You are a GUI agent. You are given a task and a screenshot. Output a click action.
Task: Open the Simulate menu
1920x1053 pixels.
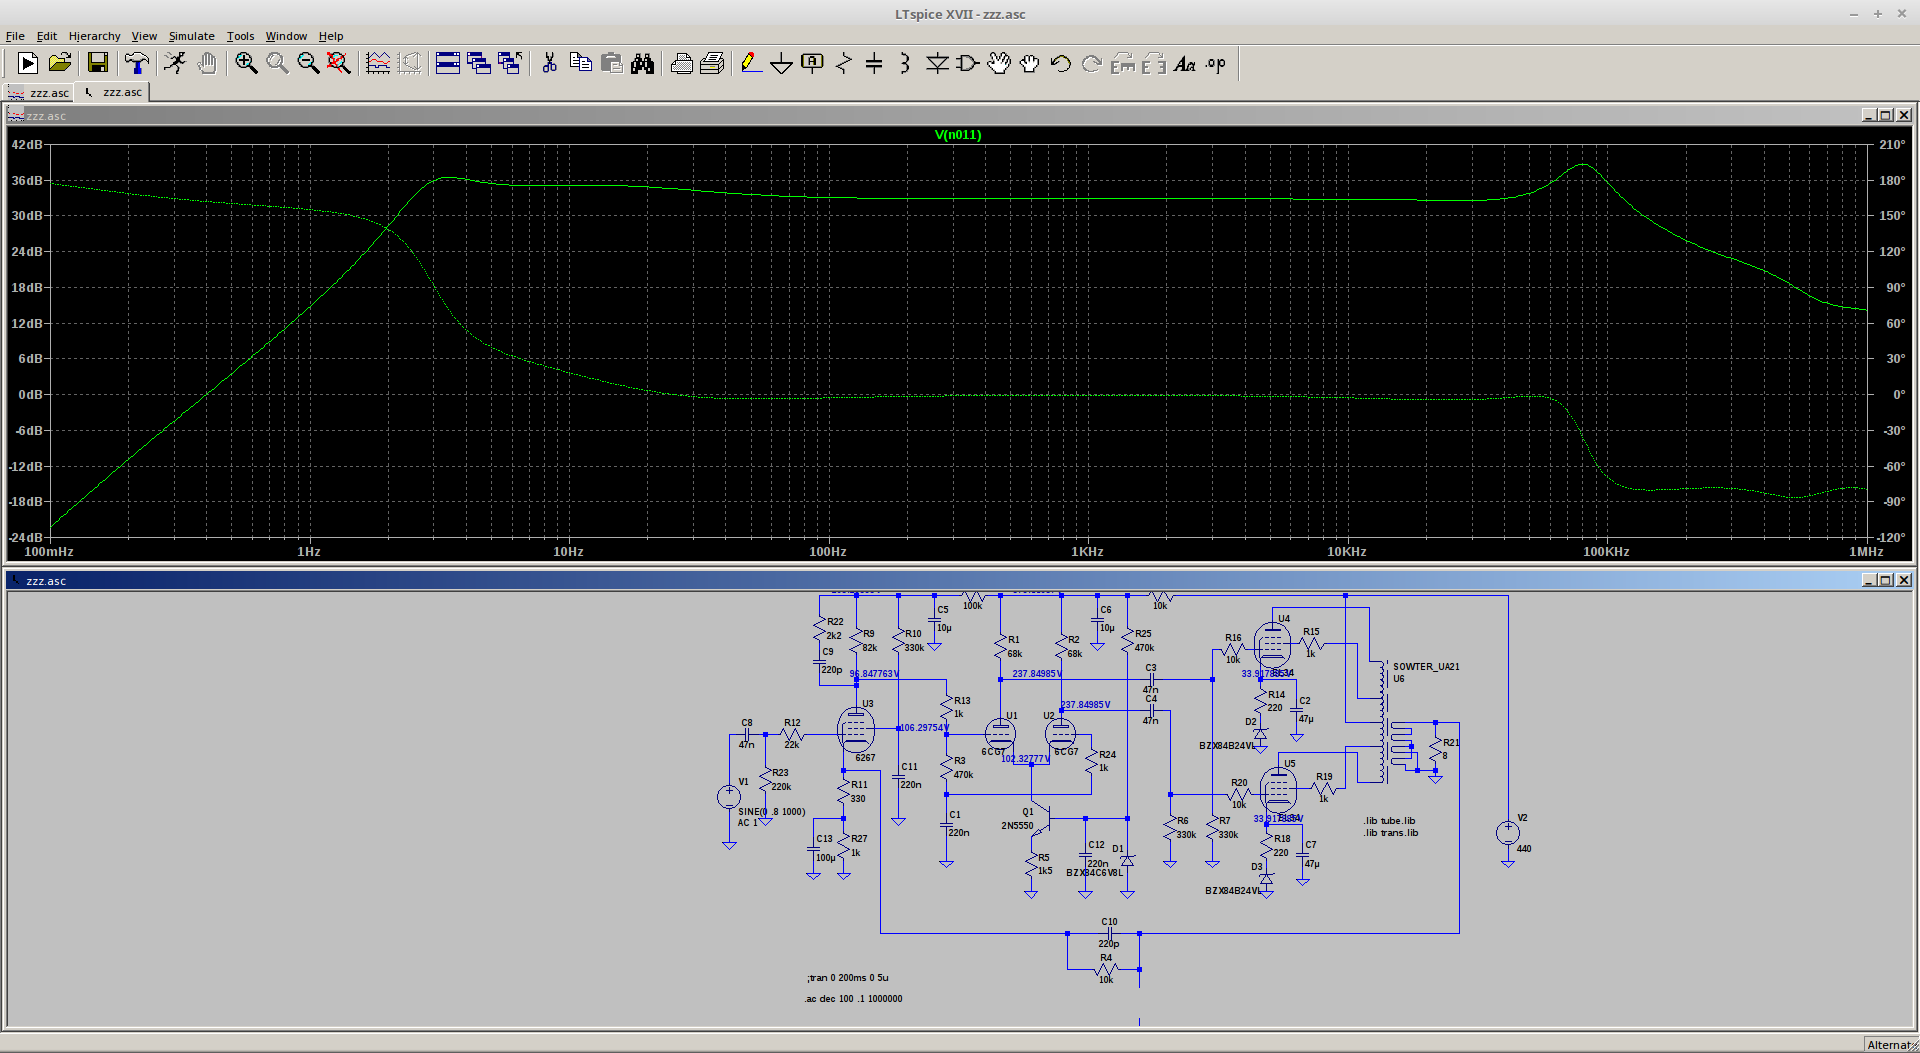(x=191, y=36)
